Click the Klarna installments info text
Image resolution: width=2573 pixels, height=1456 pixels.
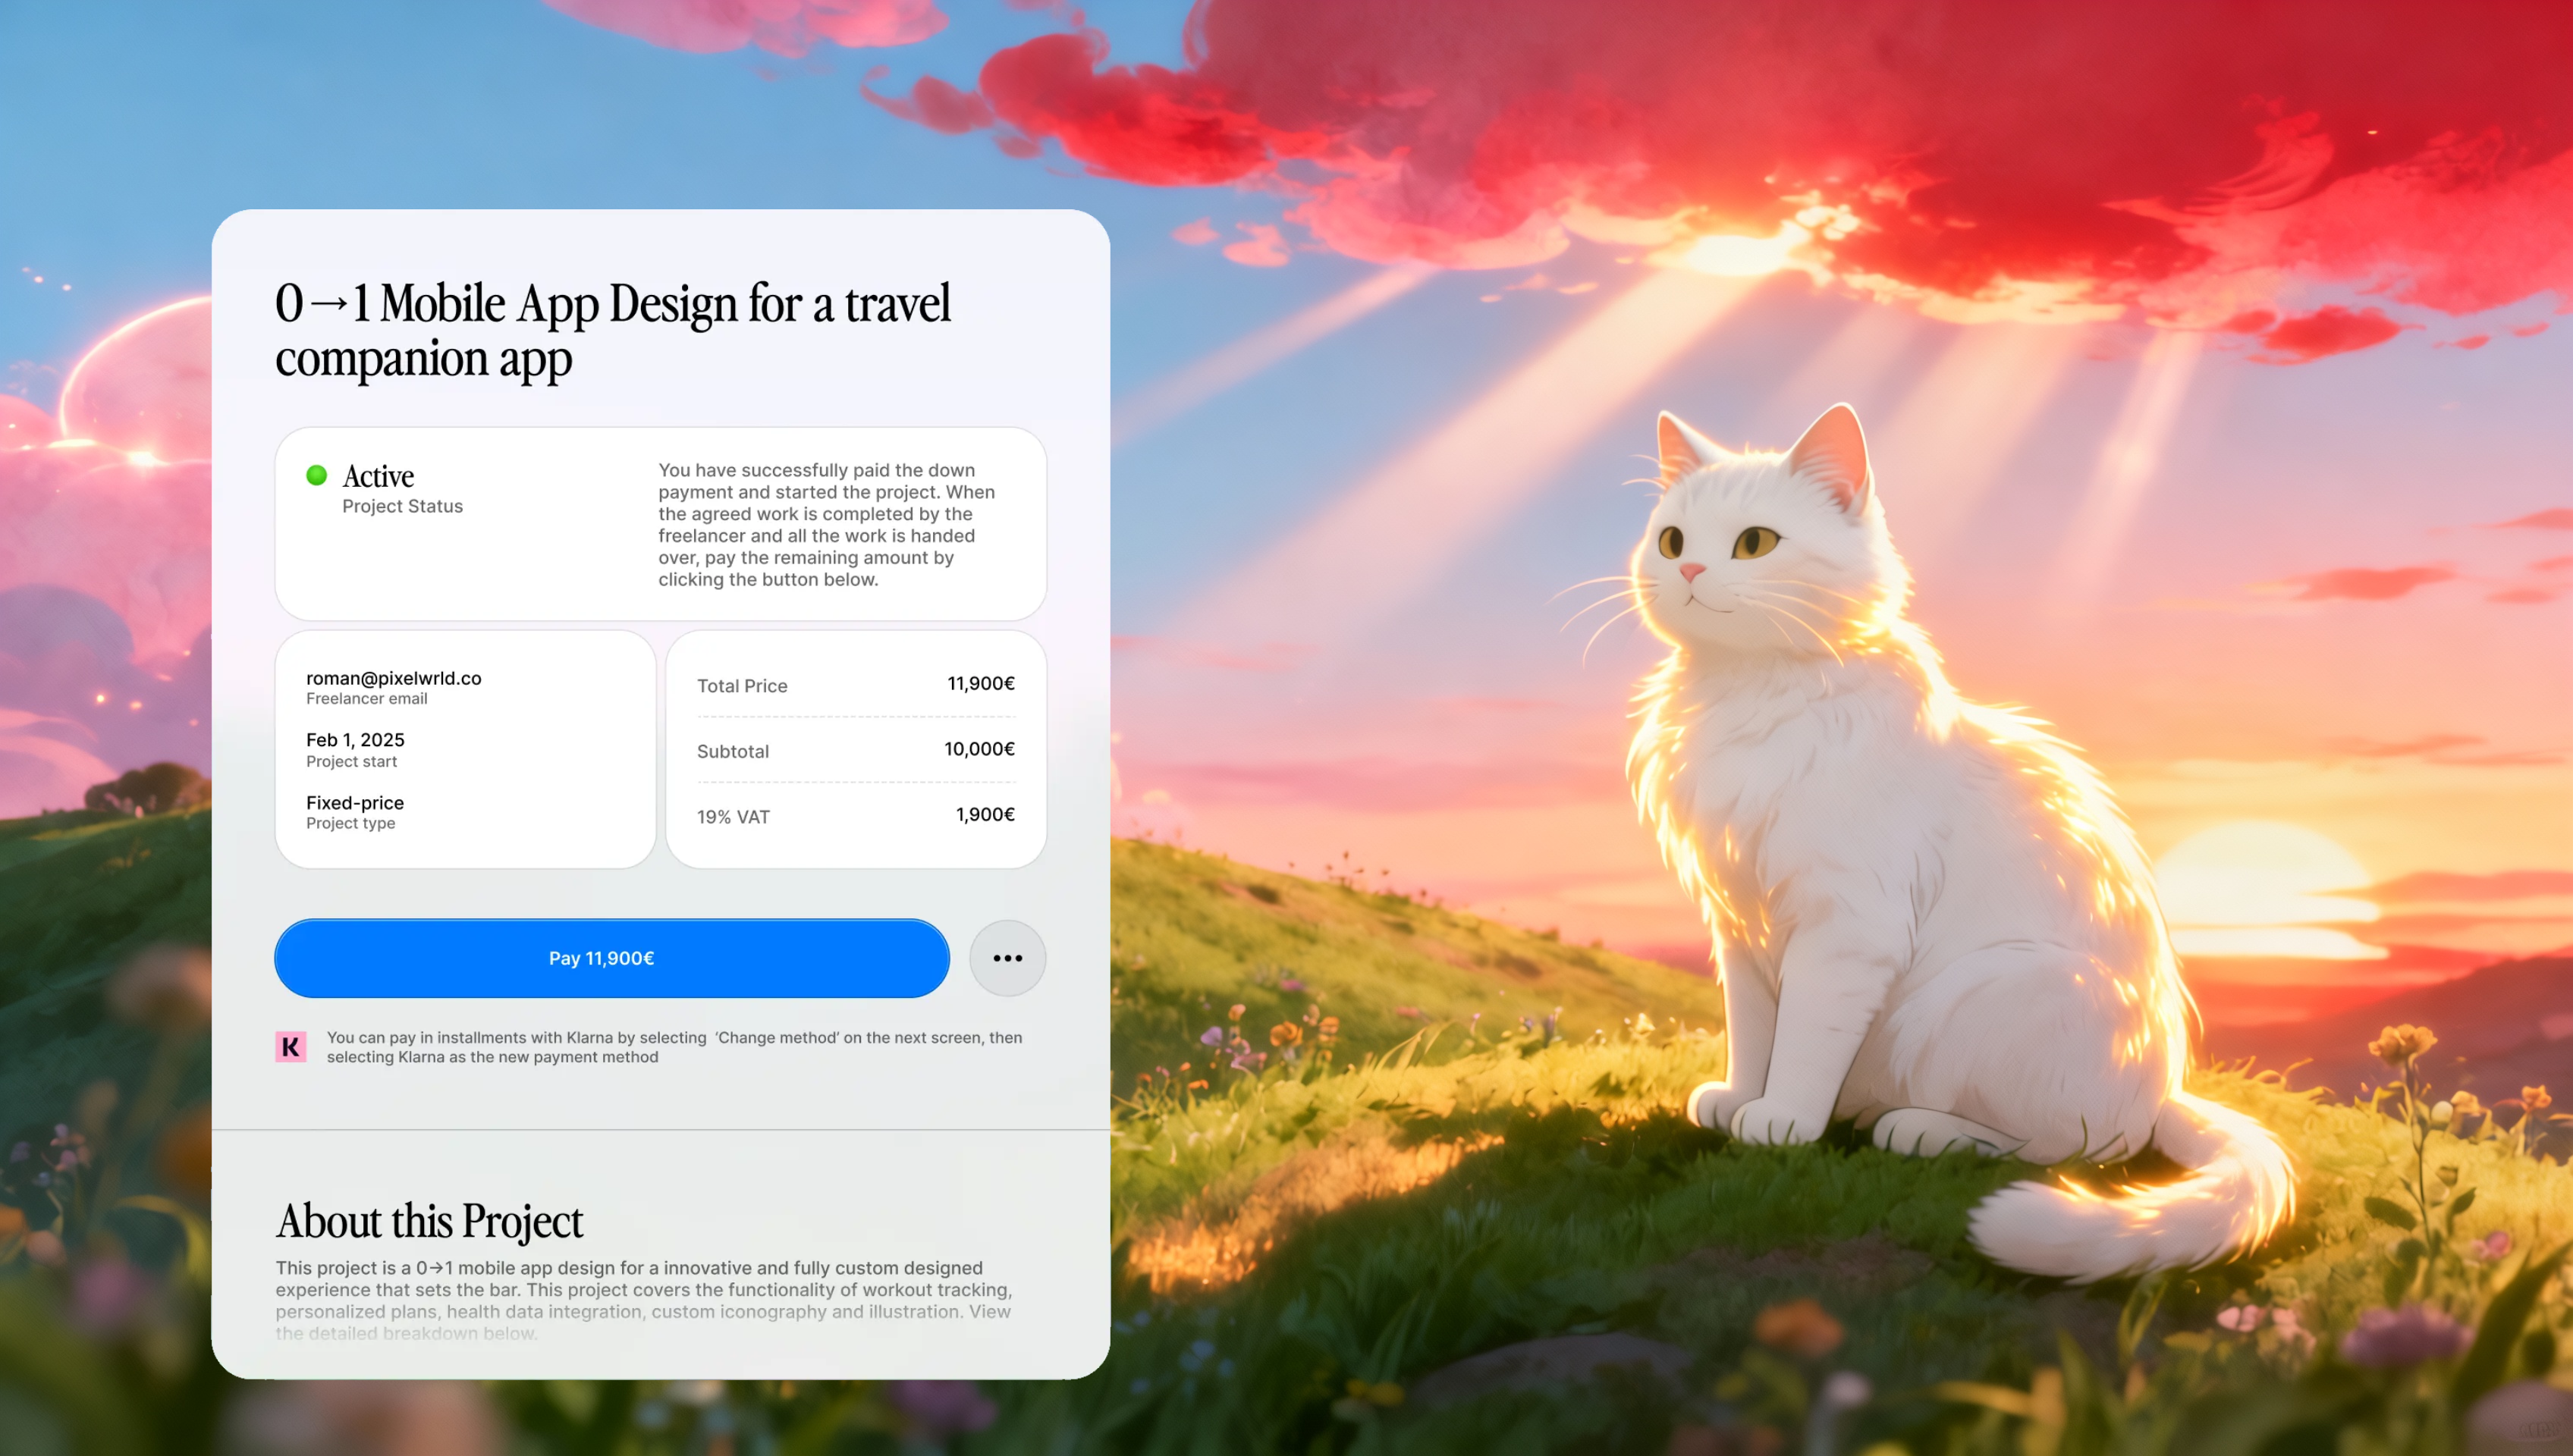coord(673,1047)
